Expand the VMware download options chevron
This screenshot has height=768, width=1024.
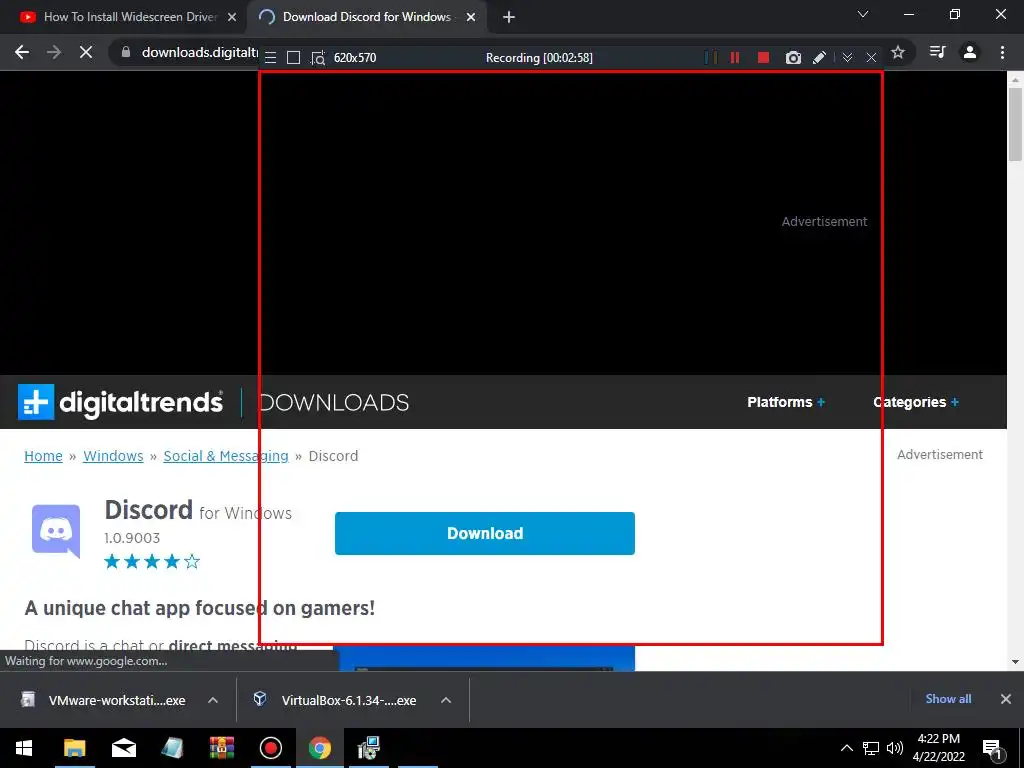213,700
